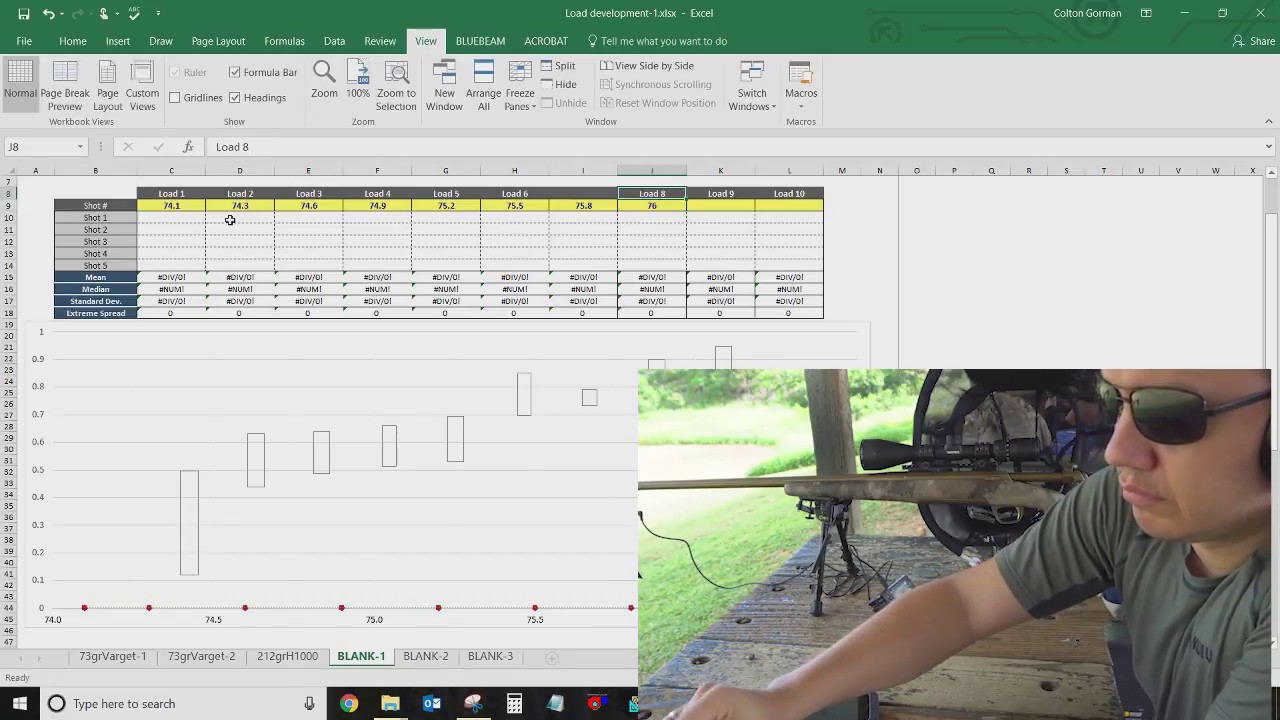Click the Share button
The width and height of the screenshot is (1280, 720).
[x=1253, y=41]
